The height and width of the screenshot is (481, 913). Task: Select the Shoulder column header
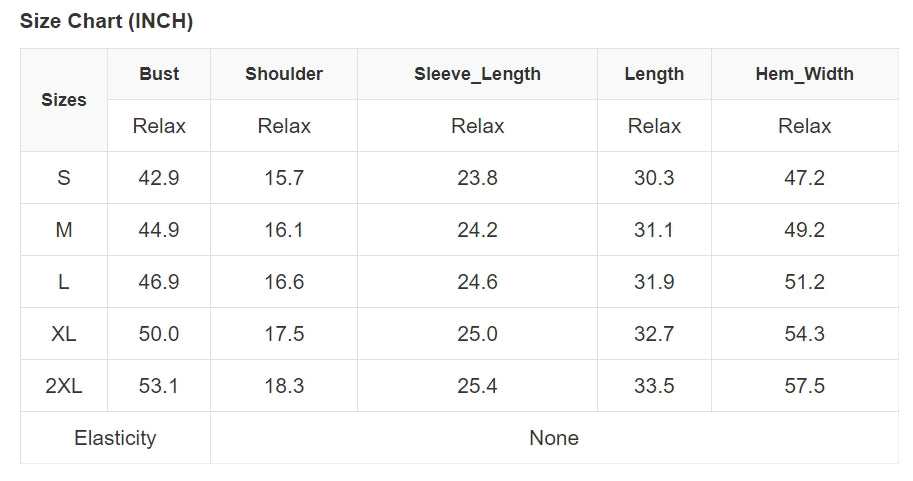pyautogui.click(x=284, y=74)
